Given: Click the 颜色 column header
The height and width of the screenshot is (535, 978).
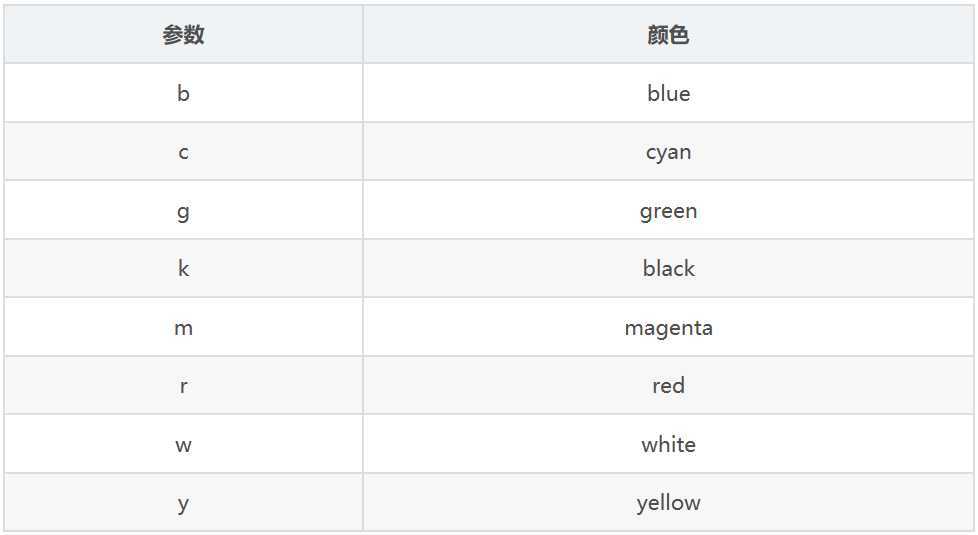Looking at the screenshot, I should (668, 34).
